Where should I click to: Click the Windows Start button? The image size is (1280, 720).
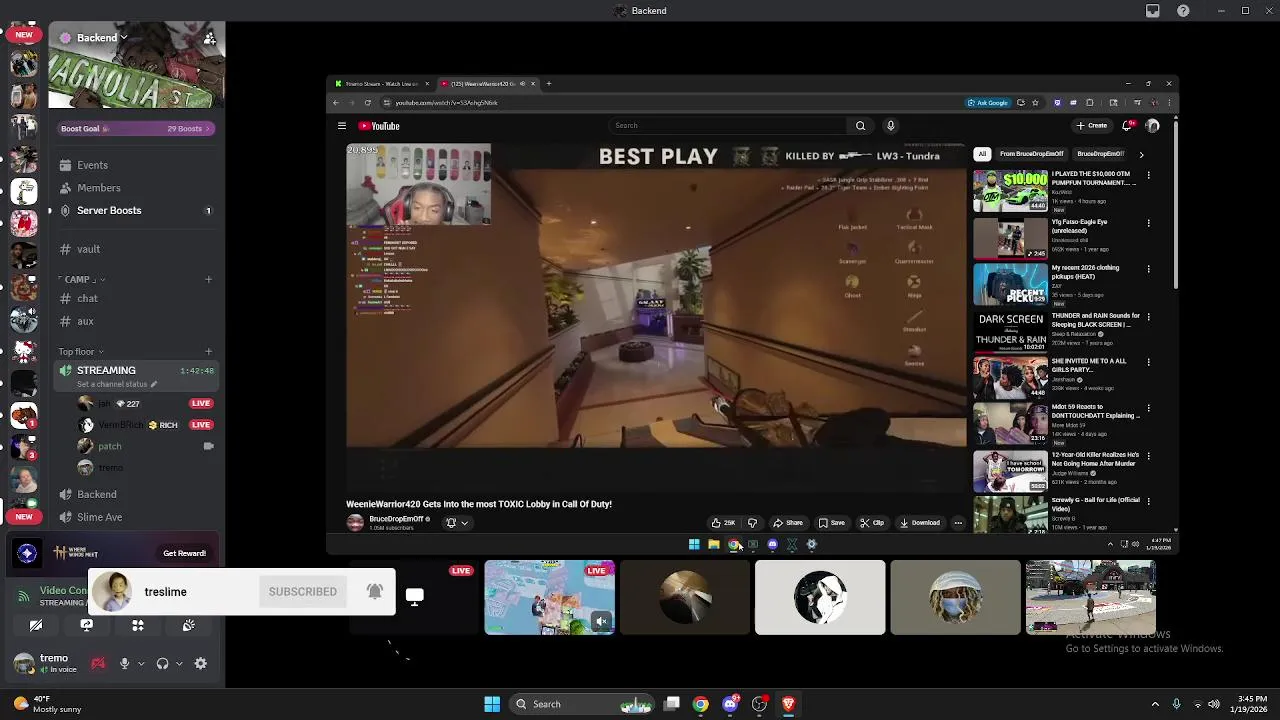pyautogui.click(x=492, y=704)
